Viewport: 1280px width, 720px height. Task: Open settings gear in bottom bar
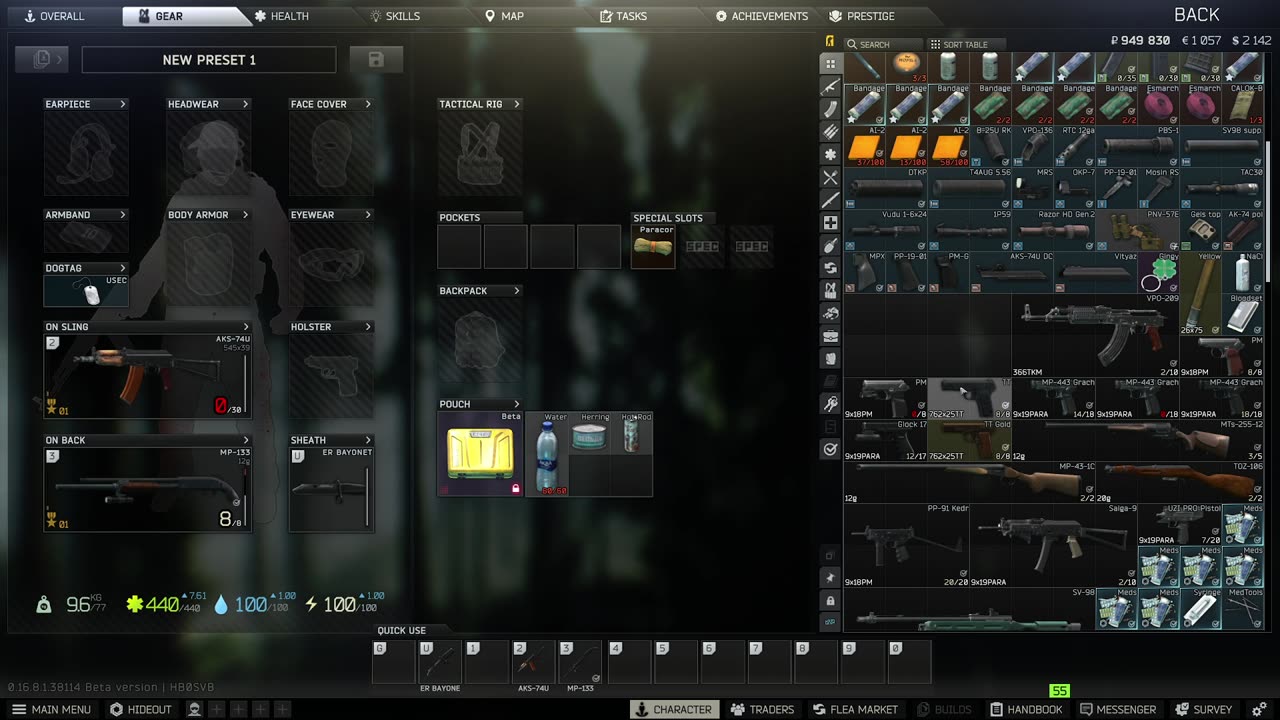(1259, 710)
